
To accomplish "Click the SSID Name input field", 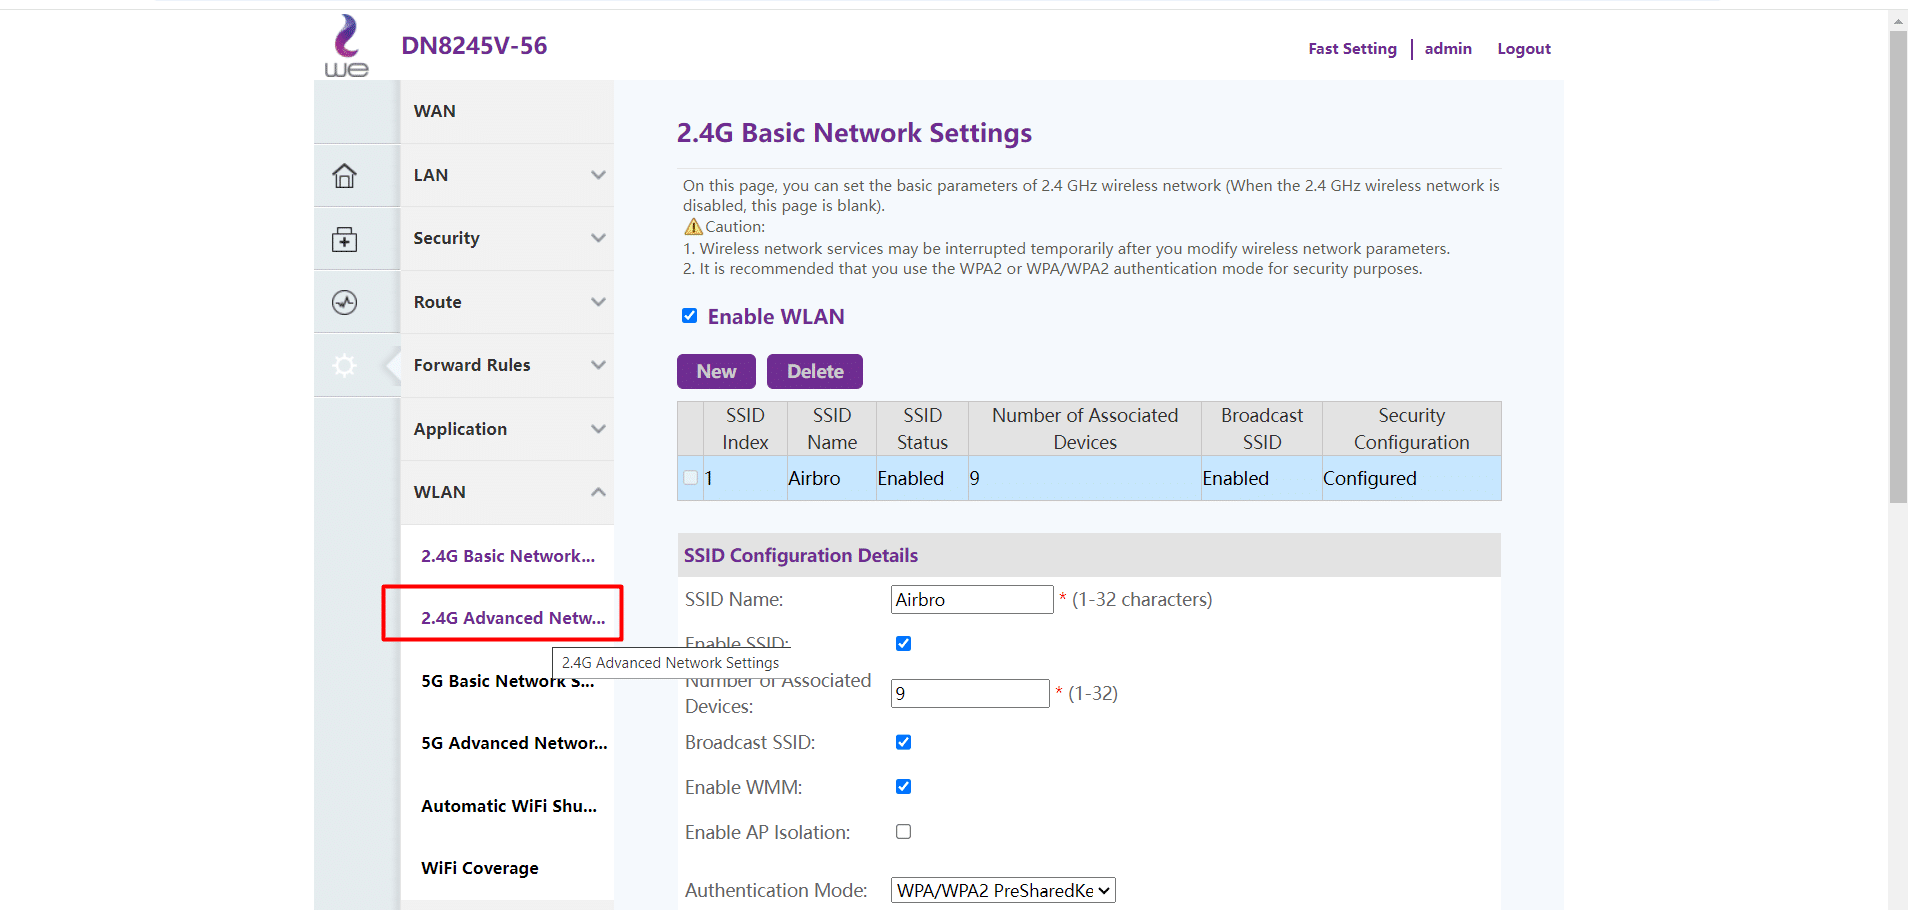I will (x=972, y=599).
